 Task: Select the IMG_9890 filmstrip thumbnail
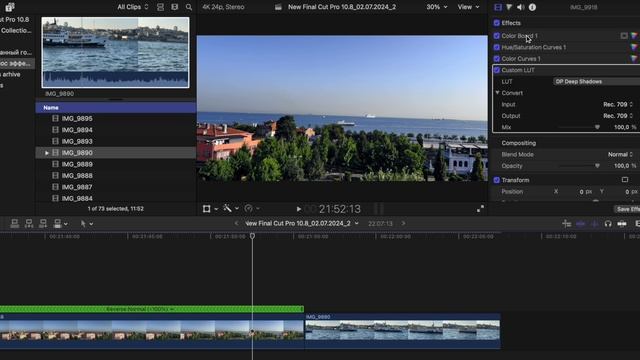pos(115,52)
